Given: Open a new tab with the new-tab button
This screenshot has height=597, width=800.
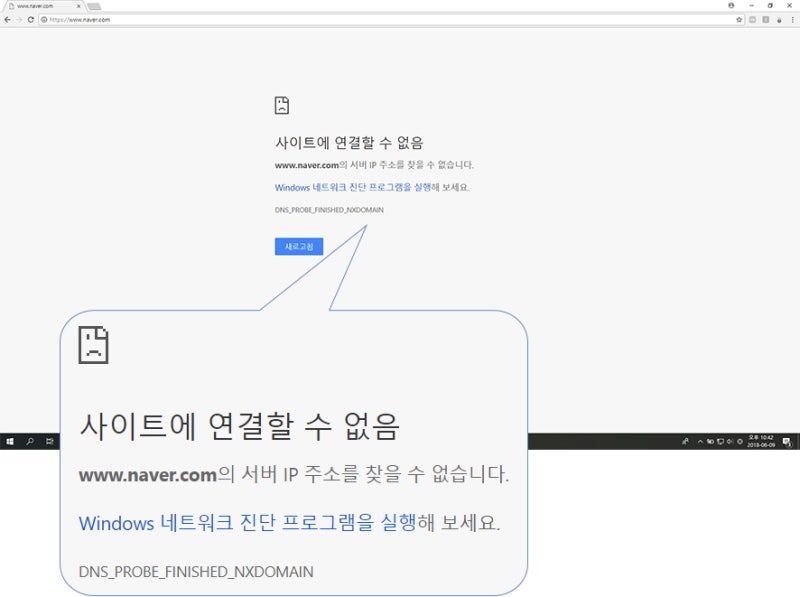Looking at the screenshot, I should click(94, 6).
